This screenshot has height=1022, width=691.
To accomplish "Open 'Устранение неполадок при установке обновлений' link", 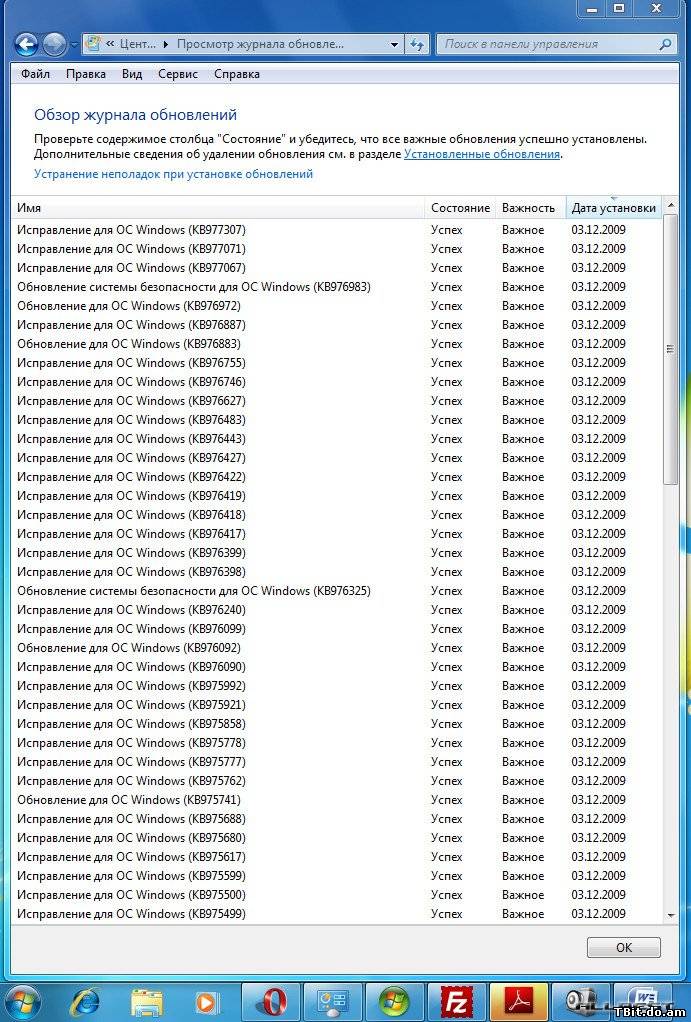I will 173,174.
